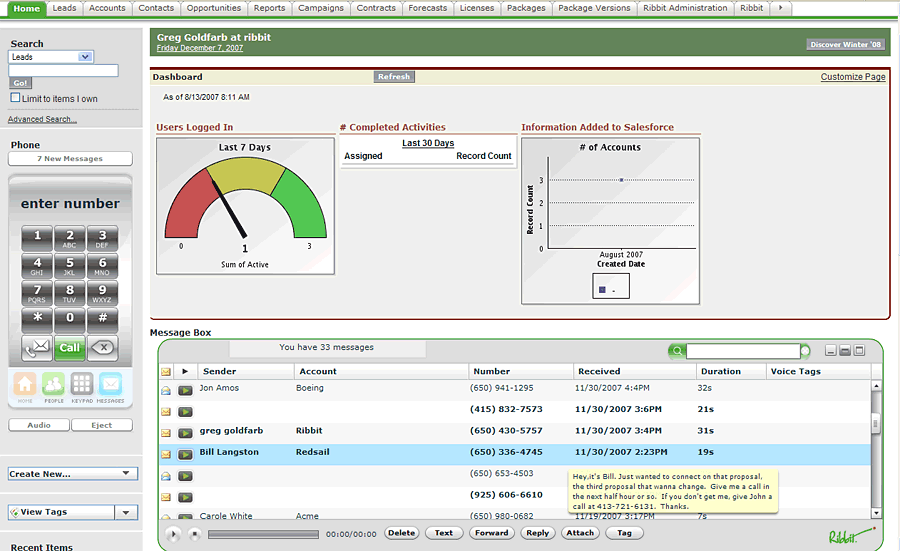The image size is (900, 551).
Task: Expand Message Box with third window icon
Action: (859, 350)
